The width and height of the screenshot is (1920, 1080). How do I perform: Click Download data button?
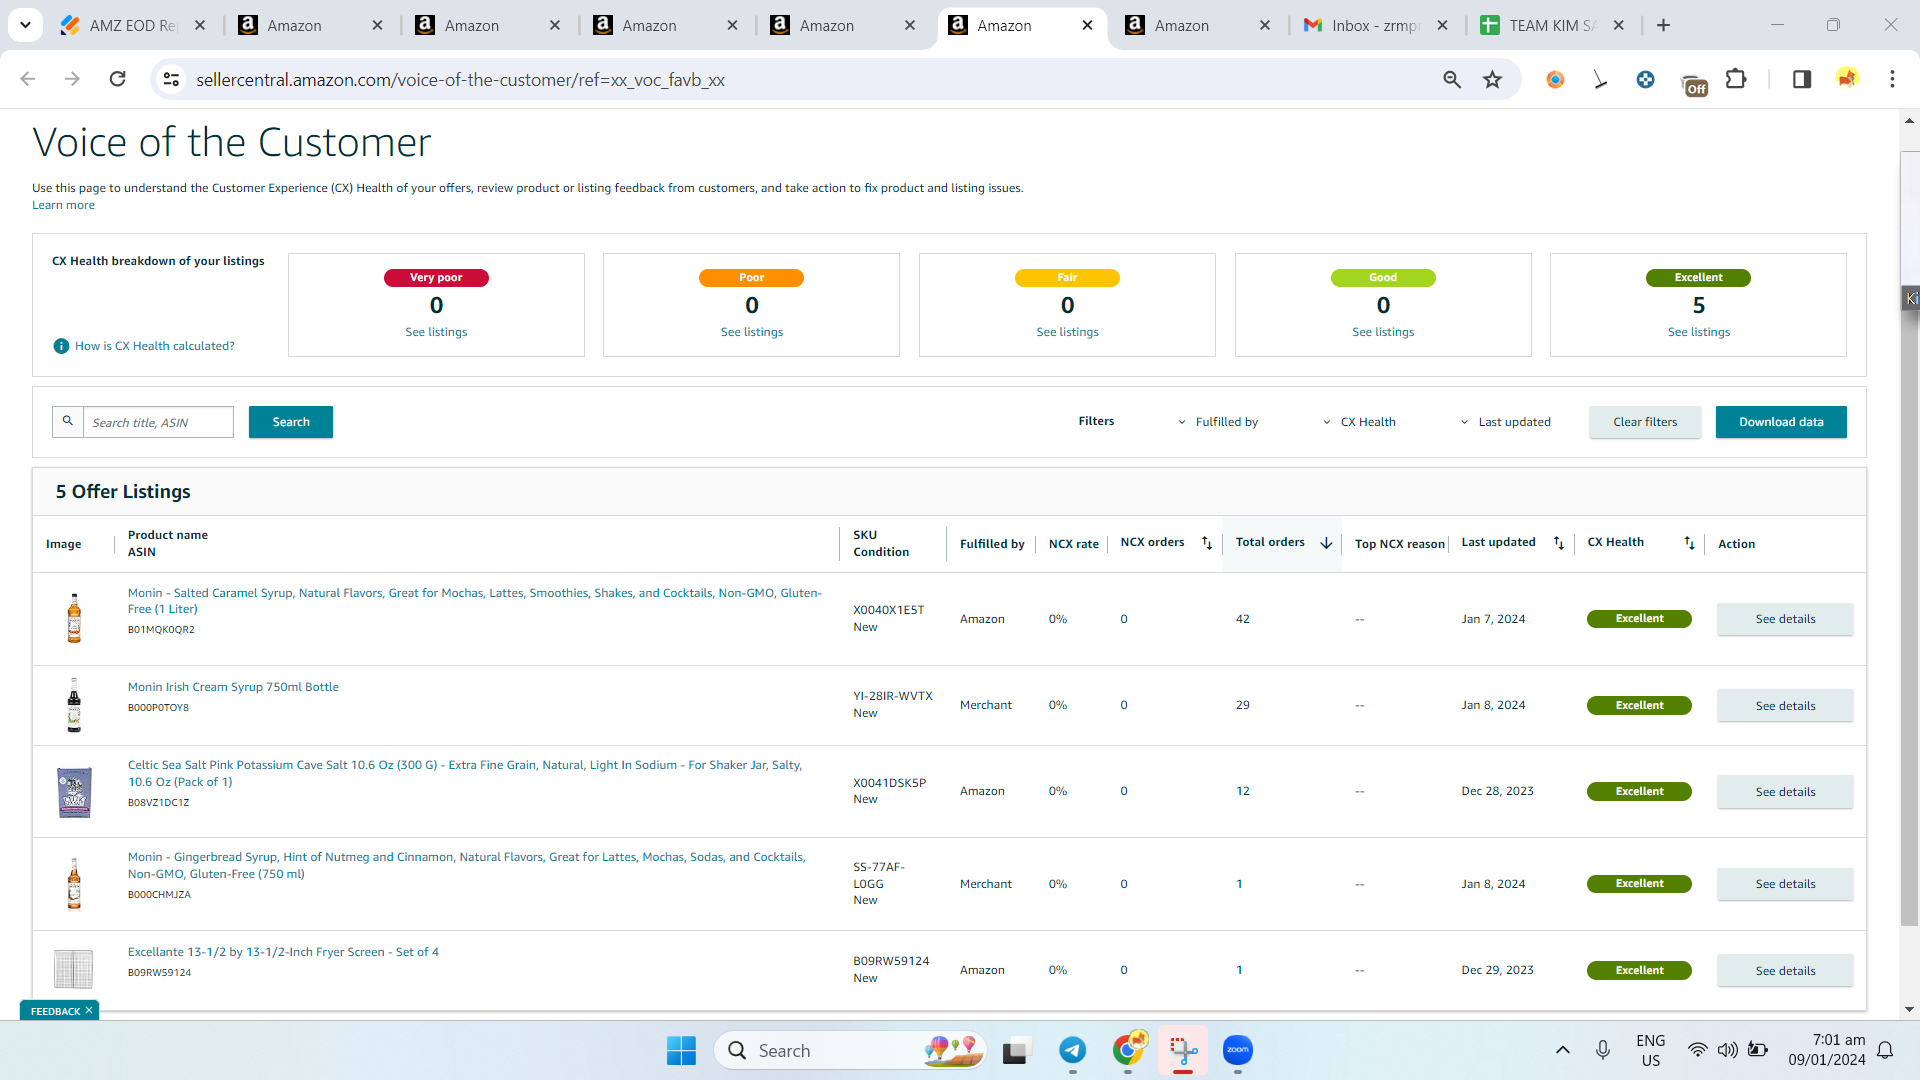[1781, 422]
